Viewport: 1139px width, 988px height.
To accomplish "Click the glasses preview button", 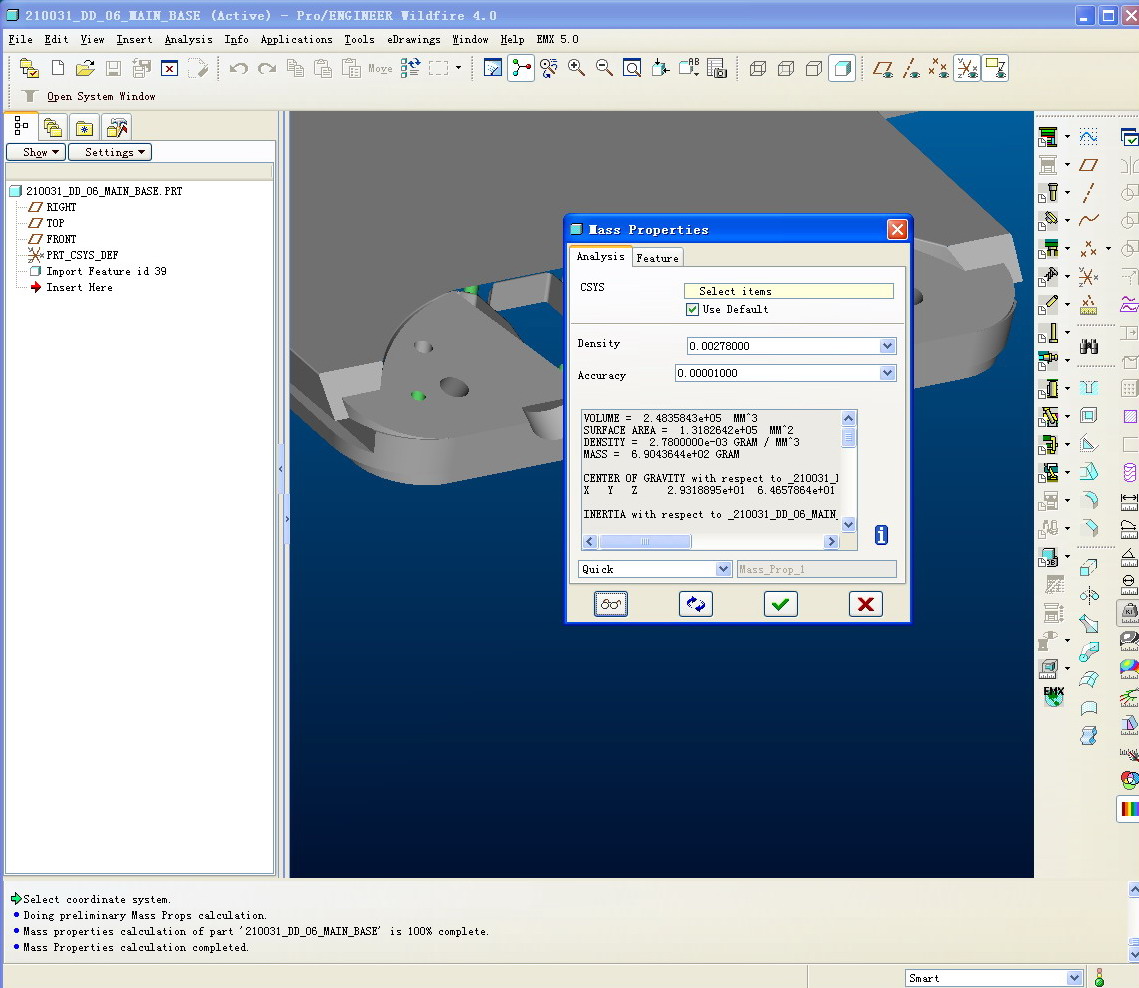I will tap(611, 604).
